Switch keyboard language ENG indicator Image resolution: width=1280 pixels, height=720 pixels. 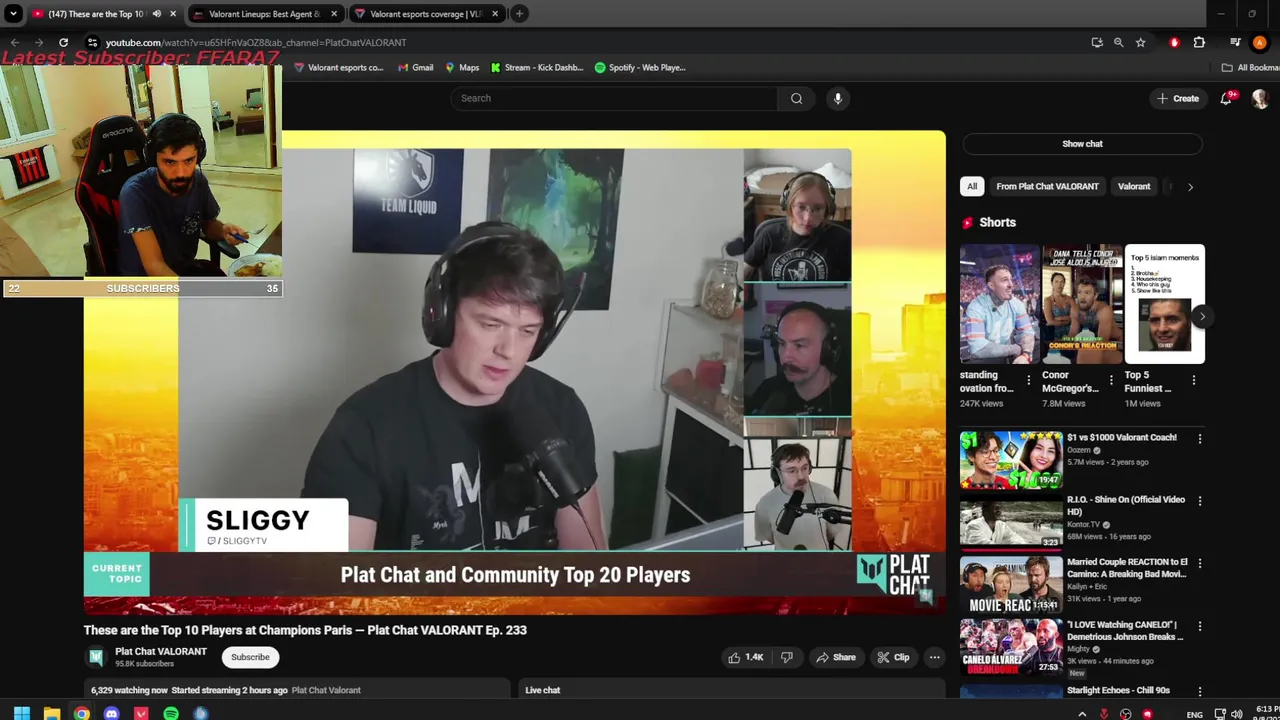[1194, 715]
